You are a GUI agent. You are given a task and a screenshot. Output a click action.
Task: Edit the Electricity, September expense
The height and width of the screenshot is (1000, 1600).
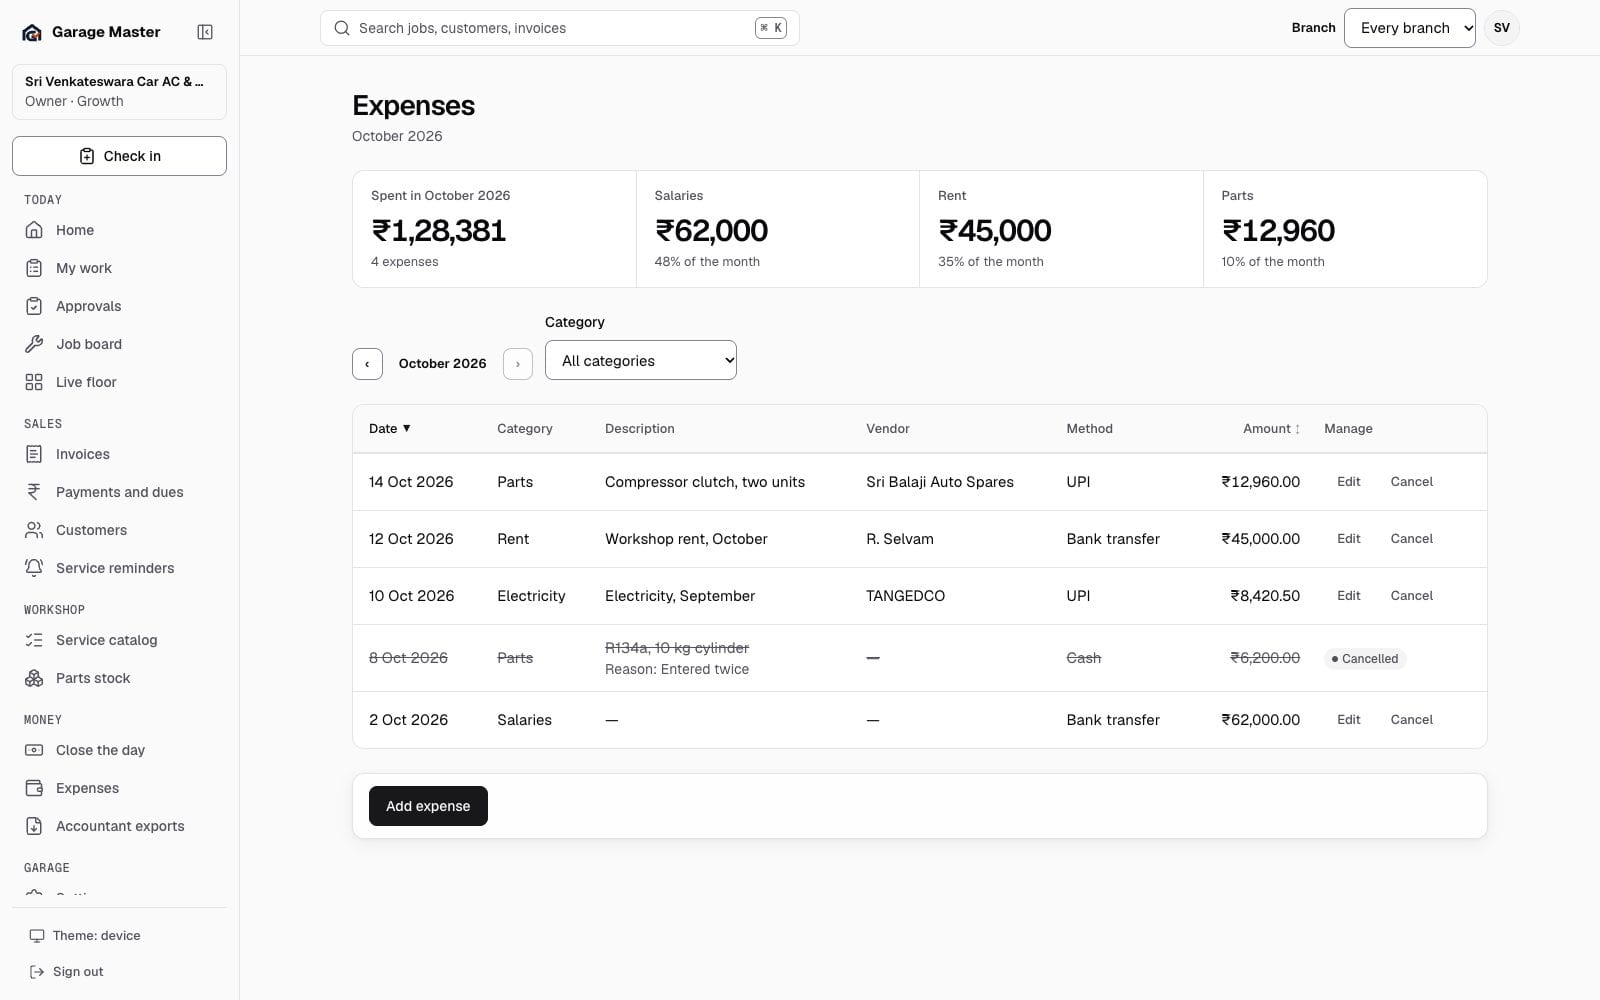pos(1349,596)
